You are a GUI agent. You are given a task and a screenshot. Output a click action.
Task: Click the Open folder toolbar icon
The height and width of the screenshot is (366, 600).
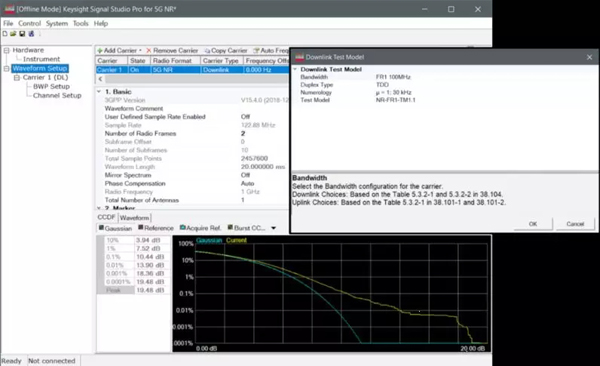pos(13,34)
